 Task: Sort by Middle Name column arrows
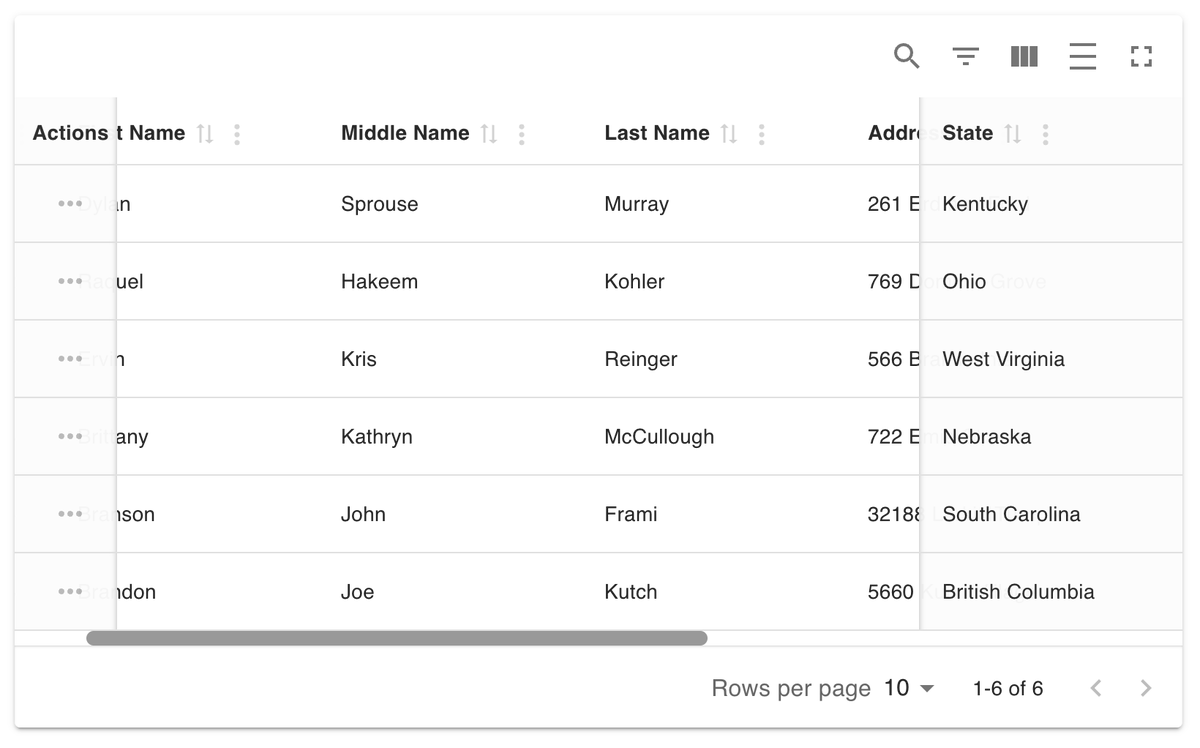(x=489, y=134)
